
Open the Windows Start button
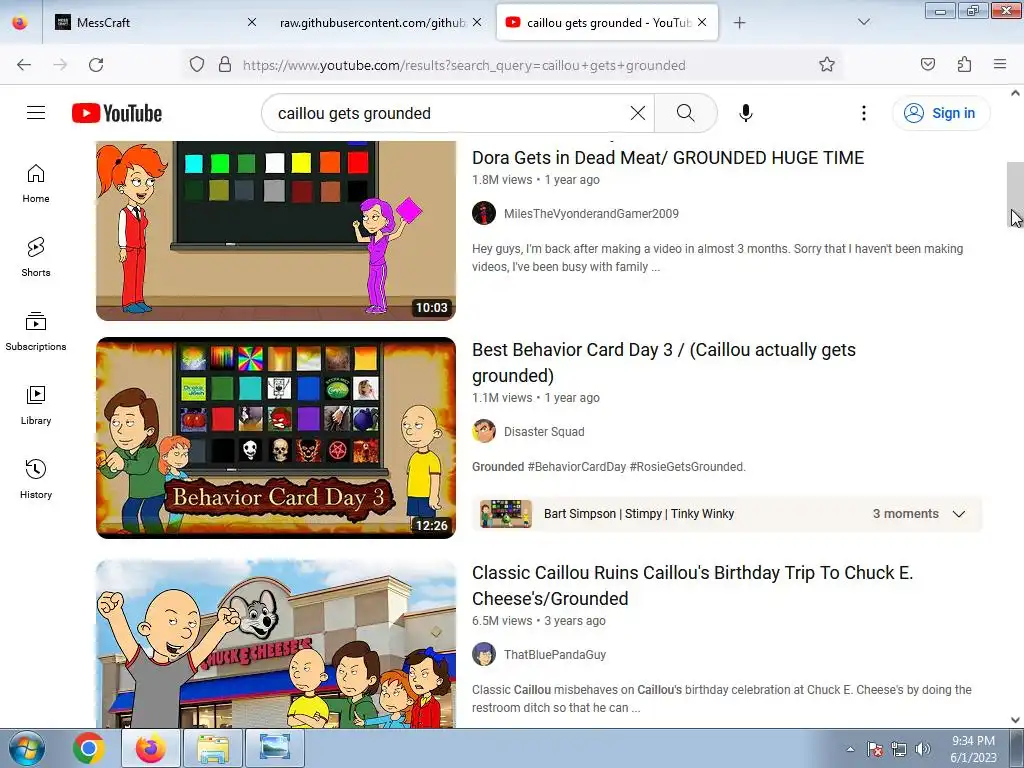(27, 748)
